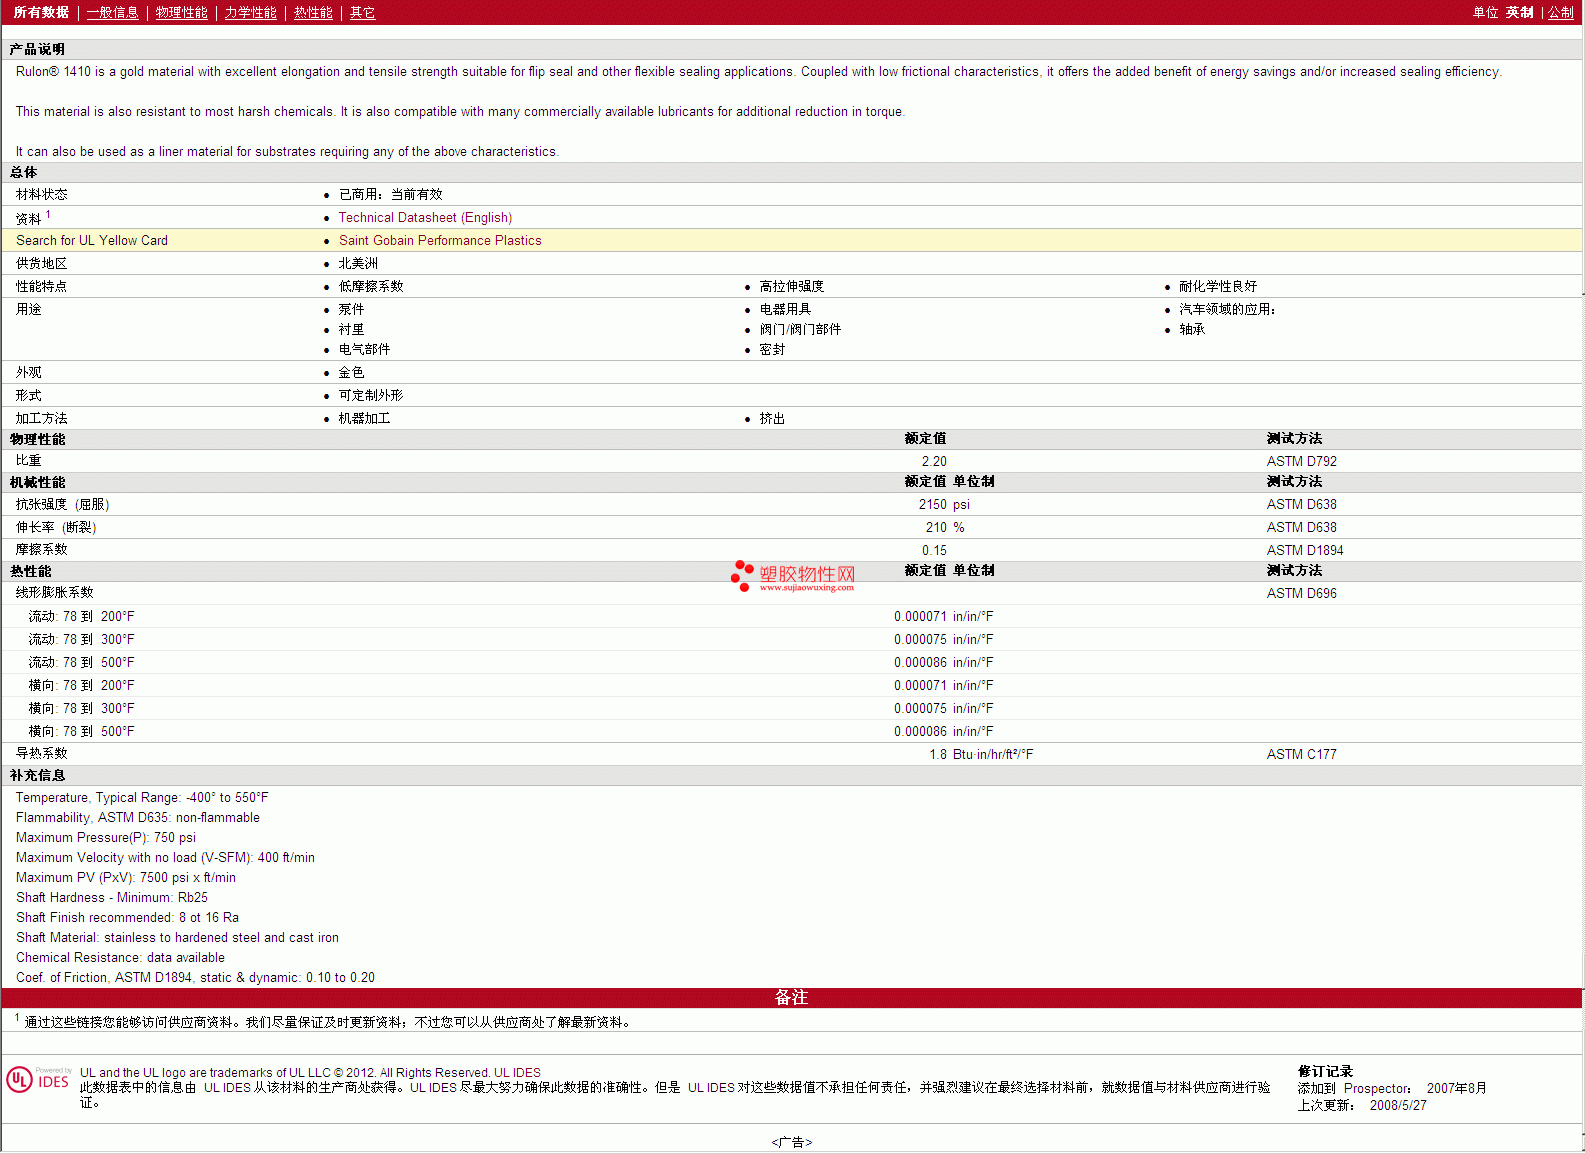The image size is (1585, 1154).
Task: Click the 修订记录 heading
Action: coord(1325,1072)
